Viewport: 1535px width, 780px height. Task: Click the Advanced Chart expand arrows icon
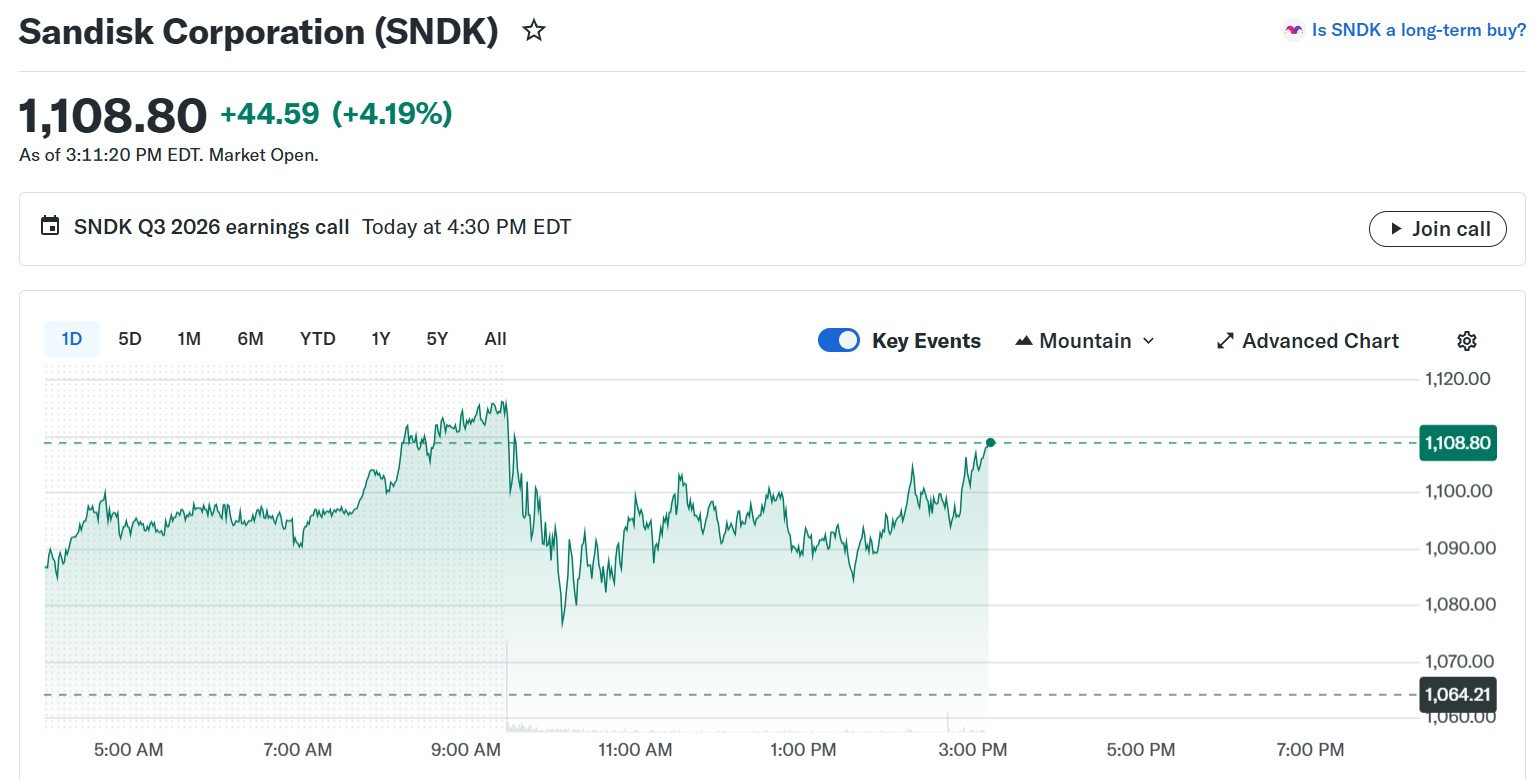point(1225,341)
